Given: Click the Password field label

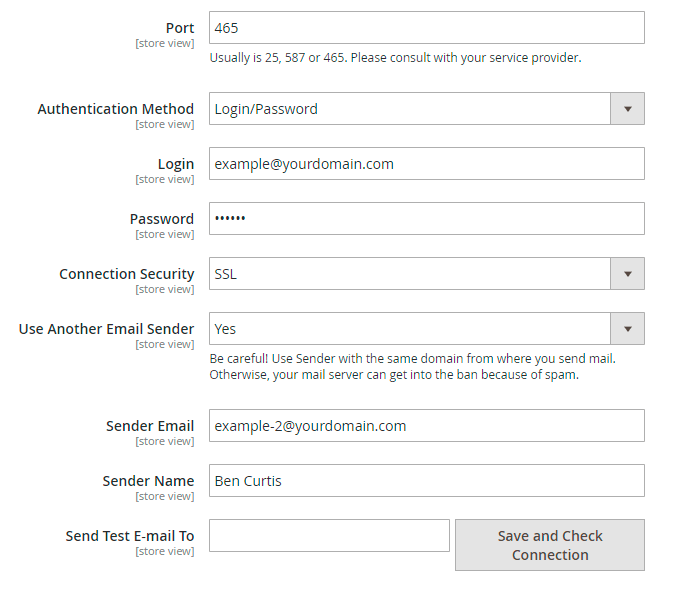Looking at the screenshot, I should pyautogui.click(x=162, y=219).
